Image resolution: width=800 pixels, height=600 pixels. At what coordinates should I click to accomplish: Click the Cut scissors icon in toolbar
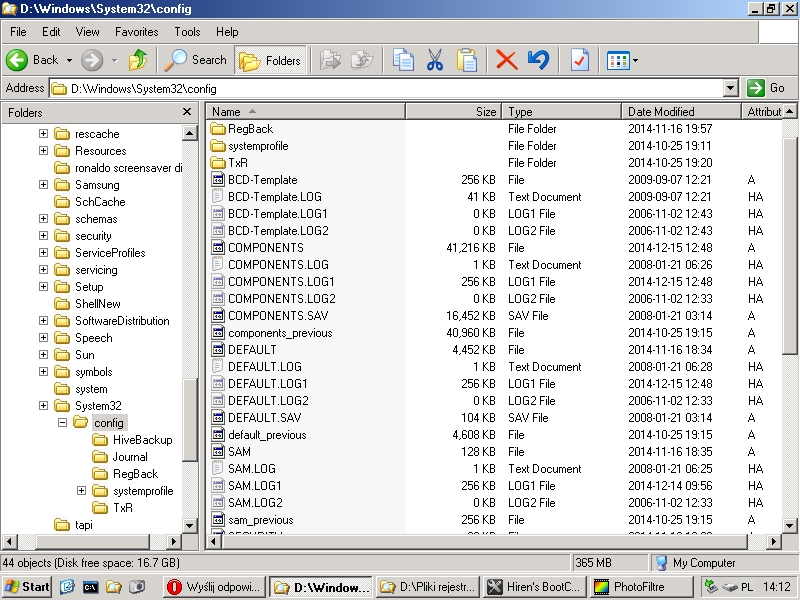coord(435,60)
